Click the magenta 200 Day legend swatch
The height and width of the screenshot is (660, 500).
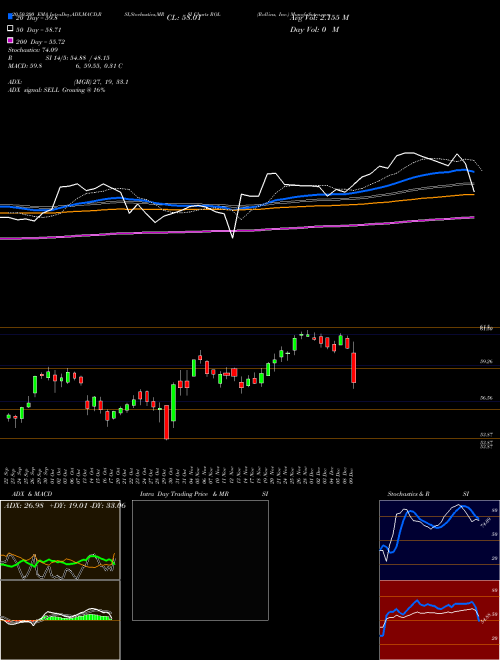[x=11, y=40]
